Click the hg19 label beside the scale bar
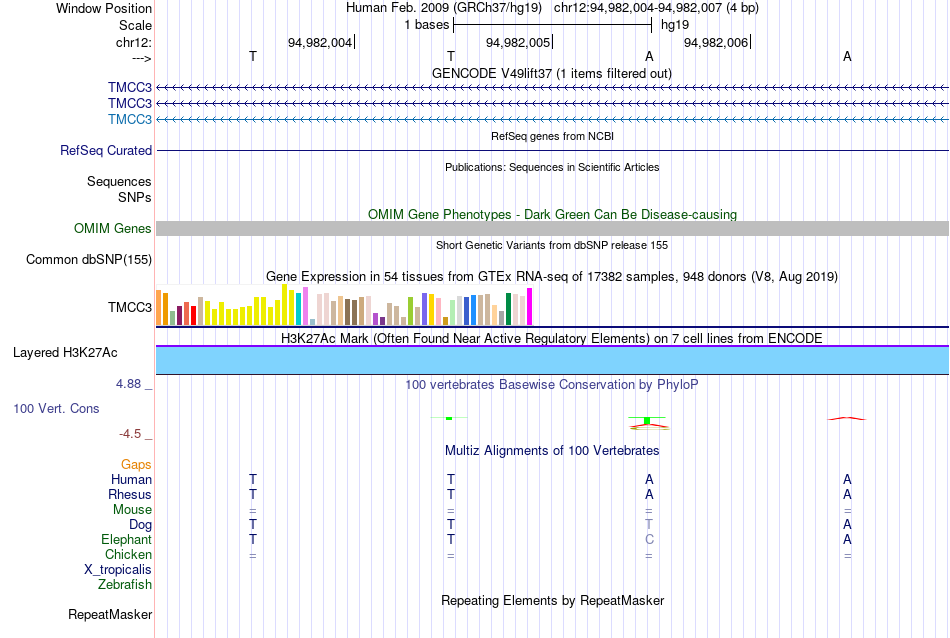The image size is (950, 638). pos(675,25)
